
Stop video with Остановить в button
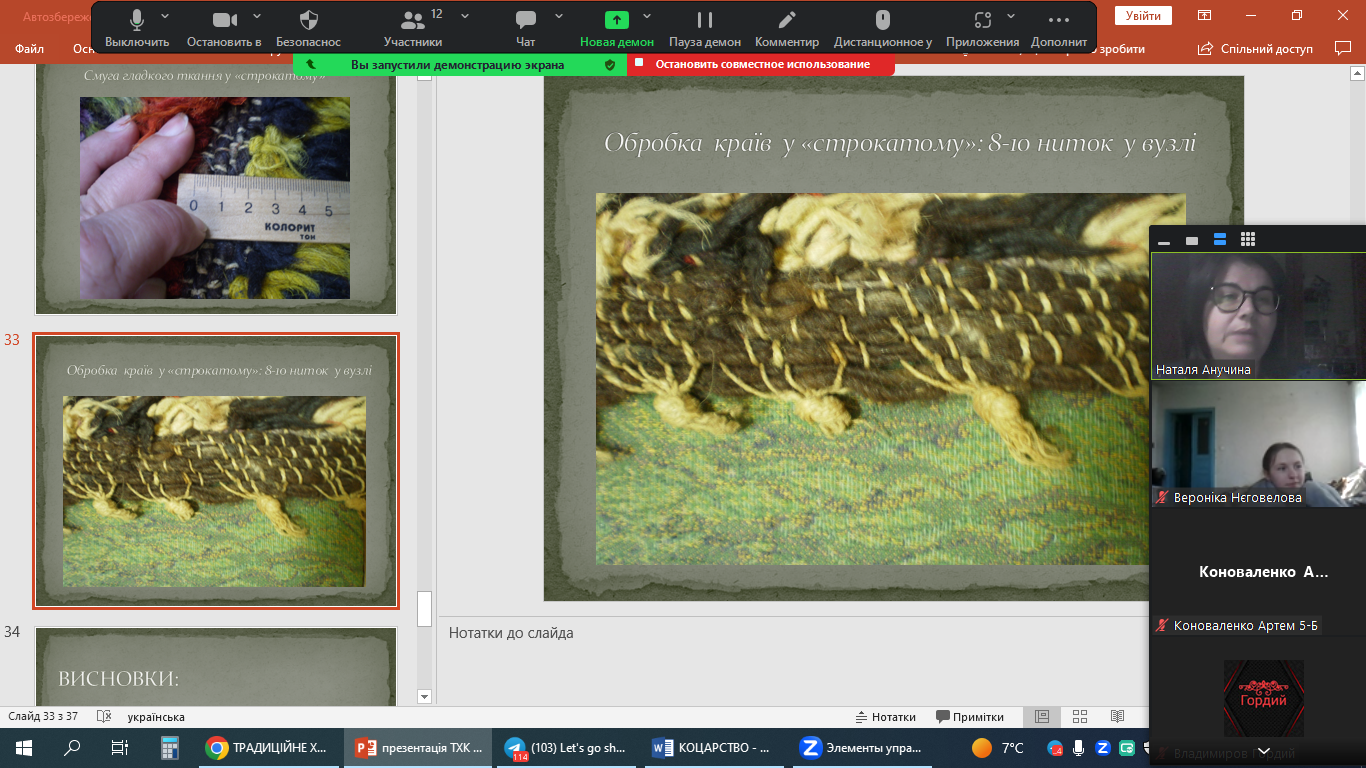[x=224, y=29]
